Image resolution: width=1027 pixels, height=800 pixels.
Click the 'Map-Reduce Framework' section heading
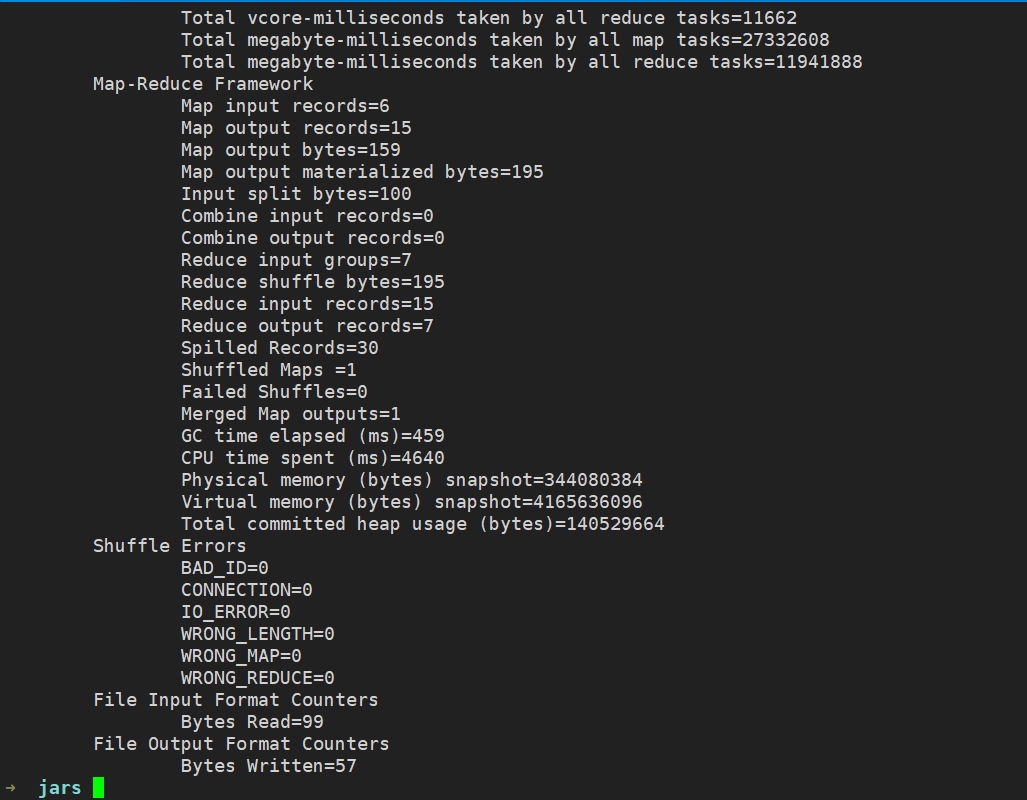[x=203, y=84]
